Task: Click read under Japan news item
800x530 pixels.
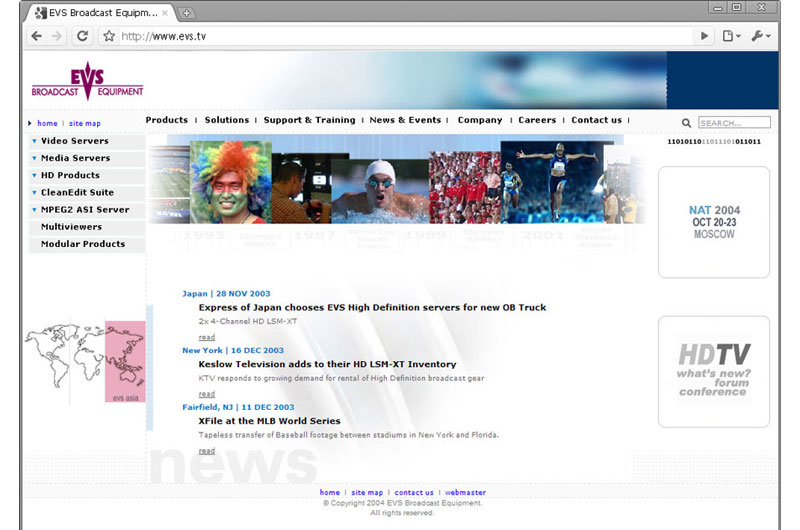Action: click(x=207, y=337)
